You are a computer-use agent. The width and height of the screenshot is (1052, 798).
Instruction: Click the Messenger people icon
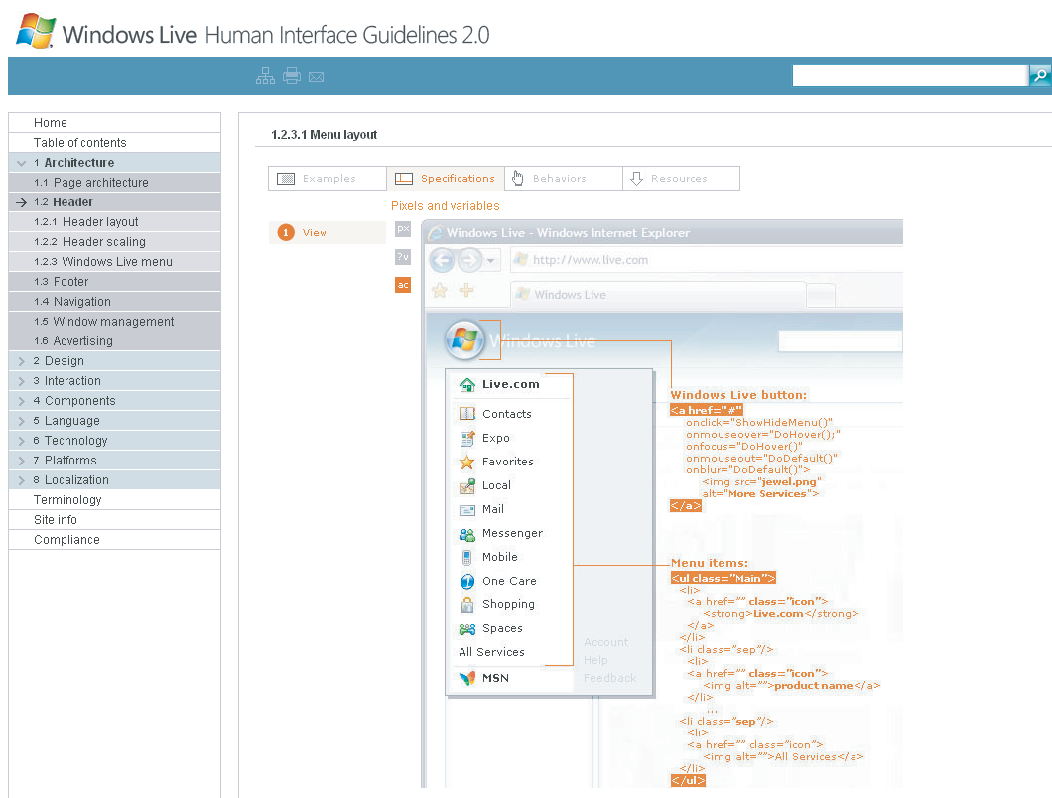[467, 534]
